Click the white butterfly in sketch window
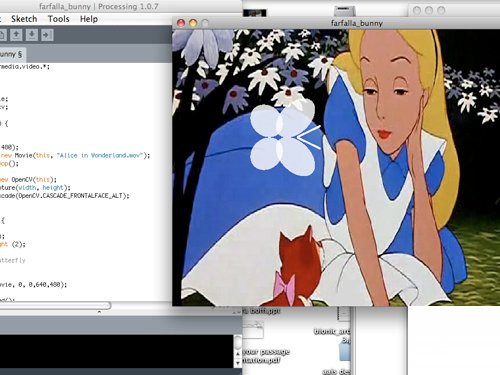Screen dimensions: 500x375 point(286,138)
